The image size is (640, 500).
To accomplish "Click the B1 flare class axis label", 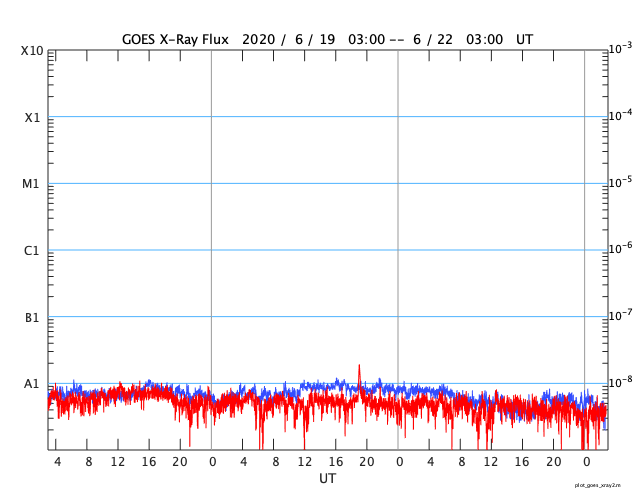I will tap(32, 318).
